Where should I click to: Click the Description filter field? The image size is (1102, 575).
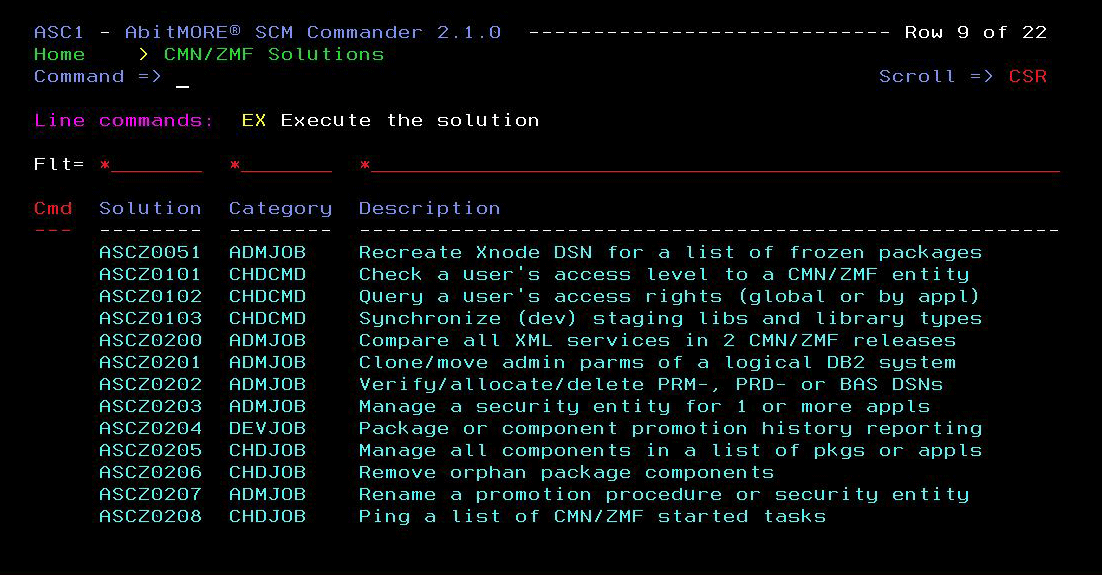(709, 164)
